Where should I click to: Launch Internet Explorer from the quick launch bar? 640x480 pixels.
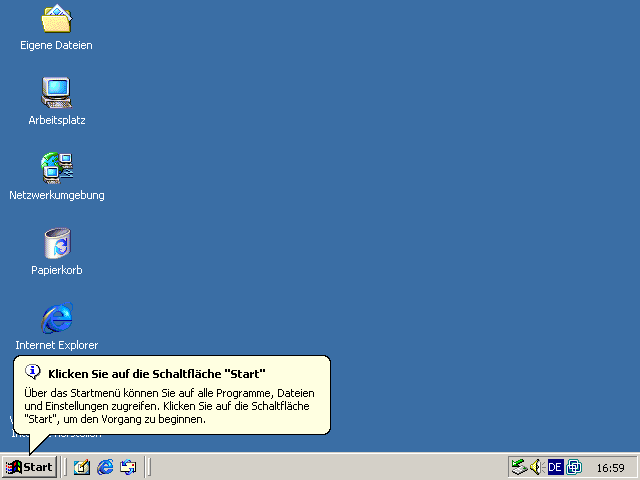105,467
